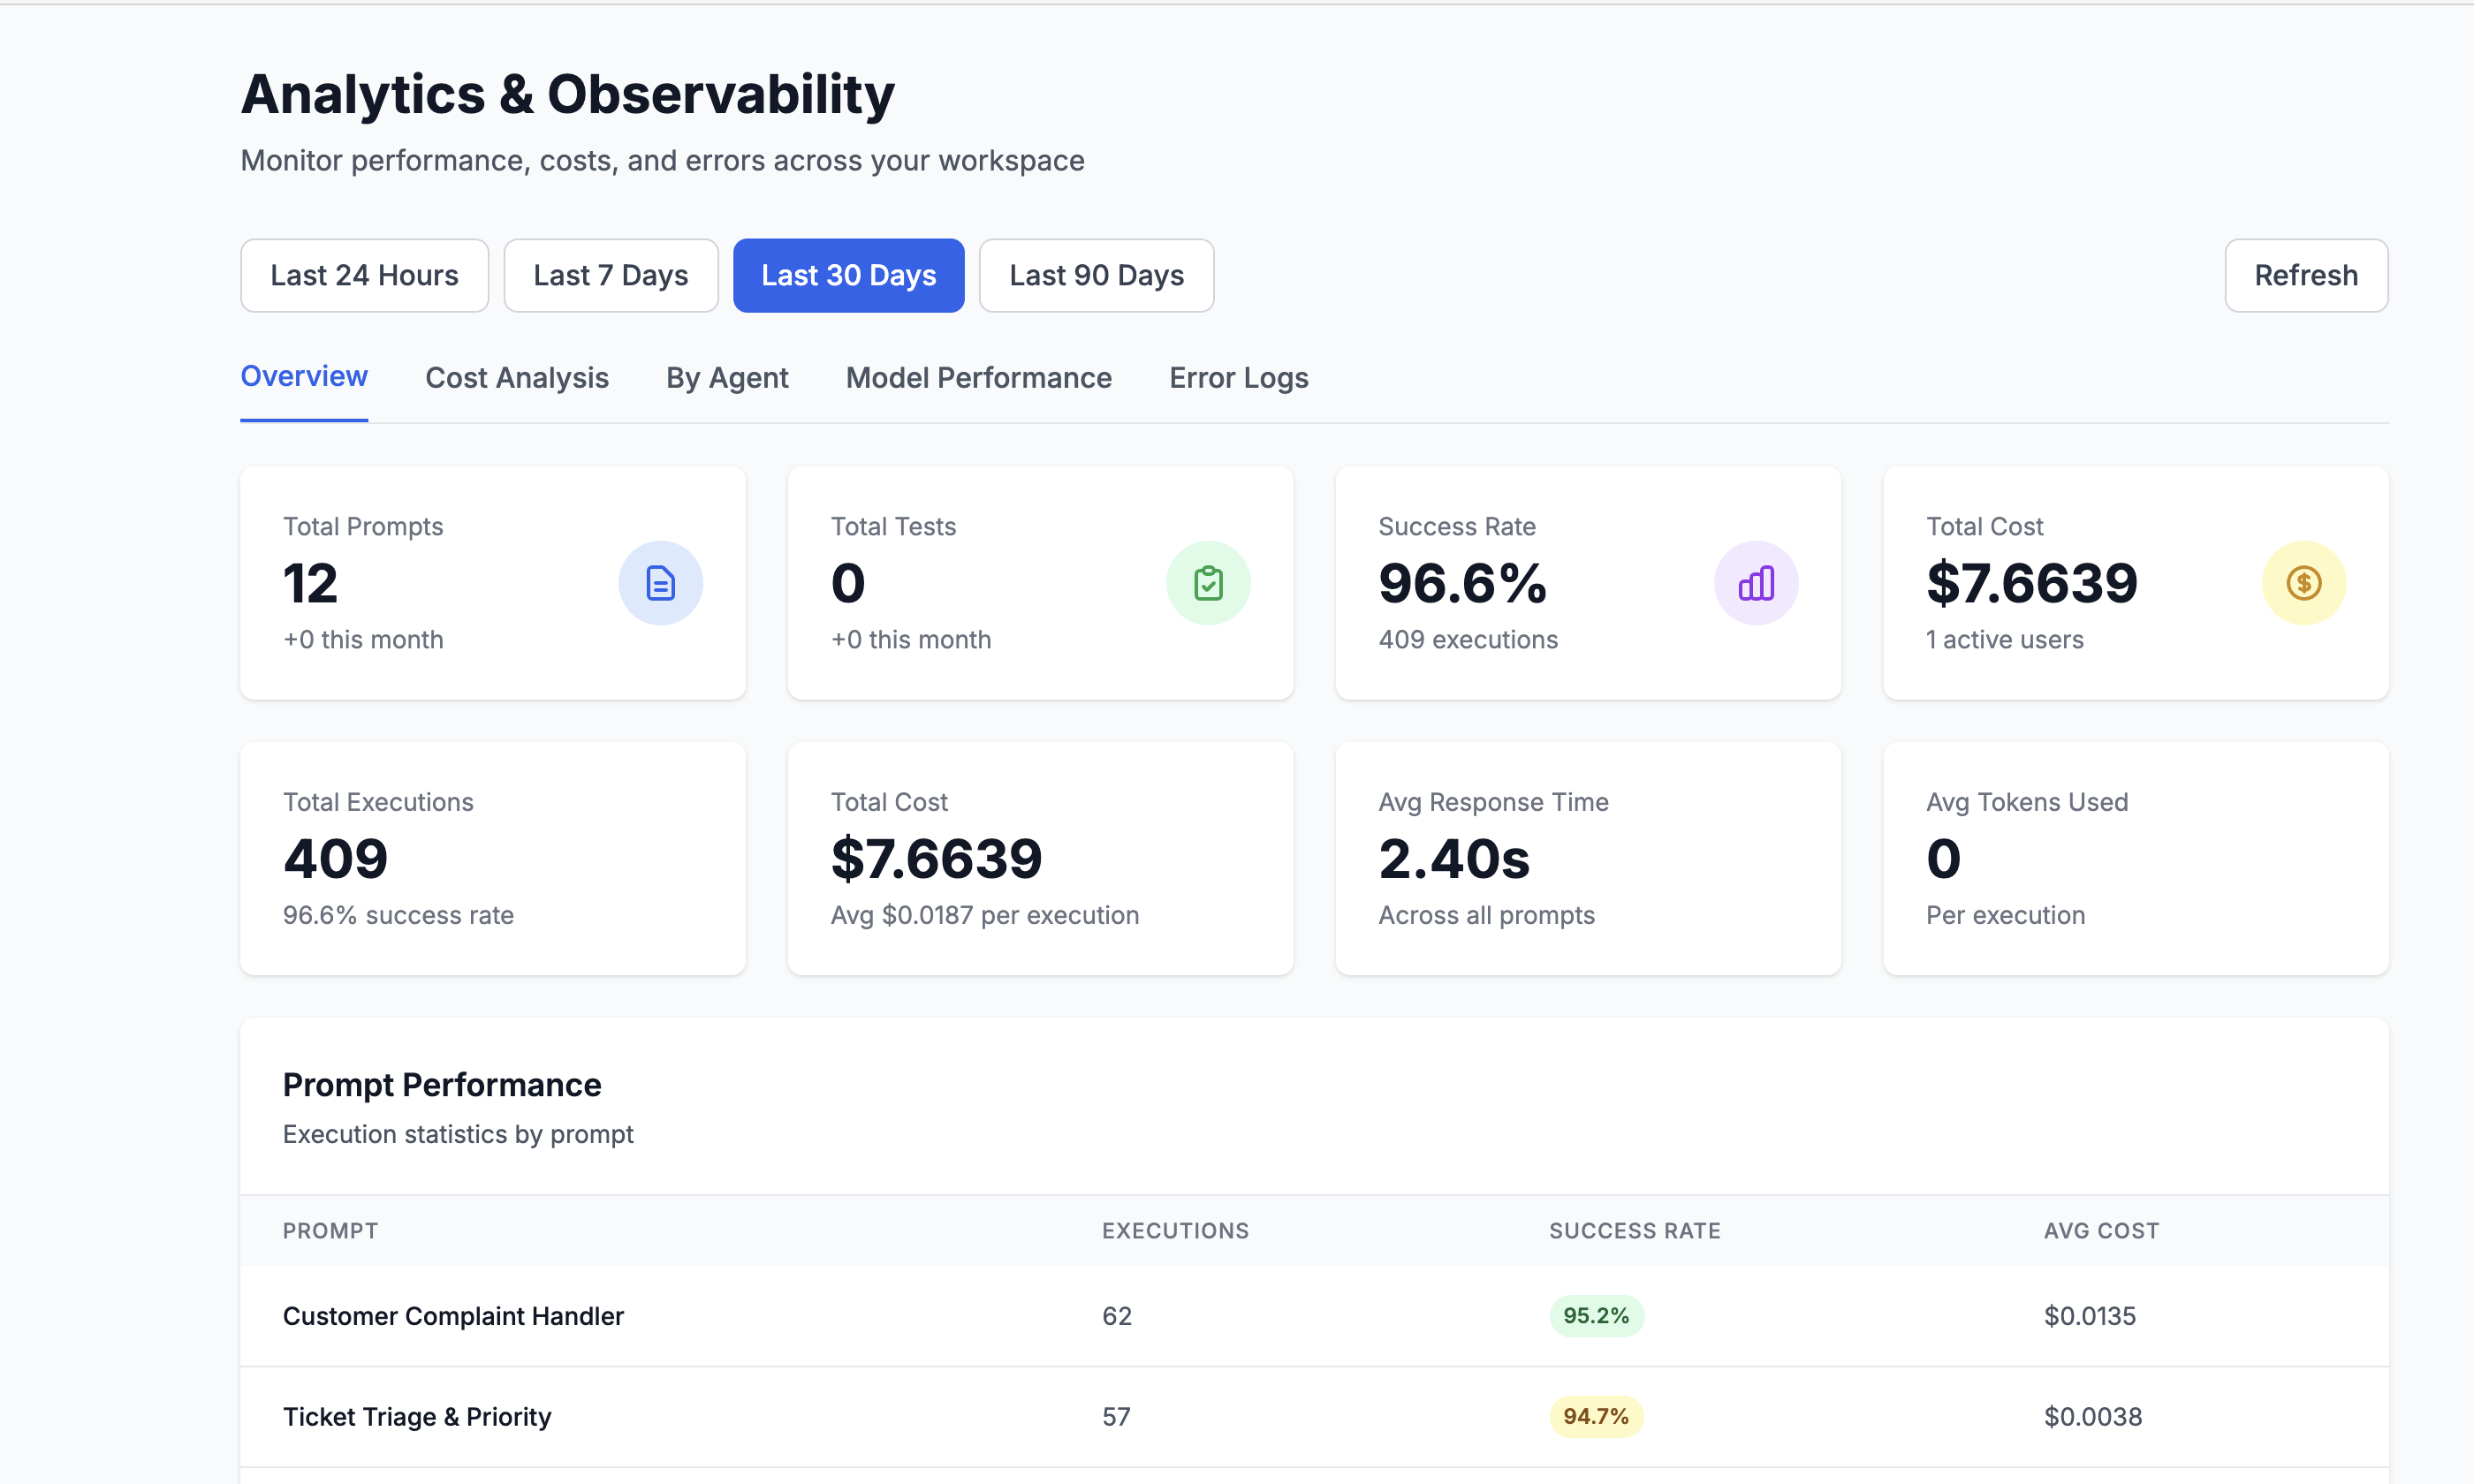Choose the Last 90 Days range
Viewport: 2474px width, 1484px height.
pos(1096,275)
